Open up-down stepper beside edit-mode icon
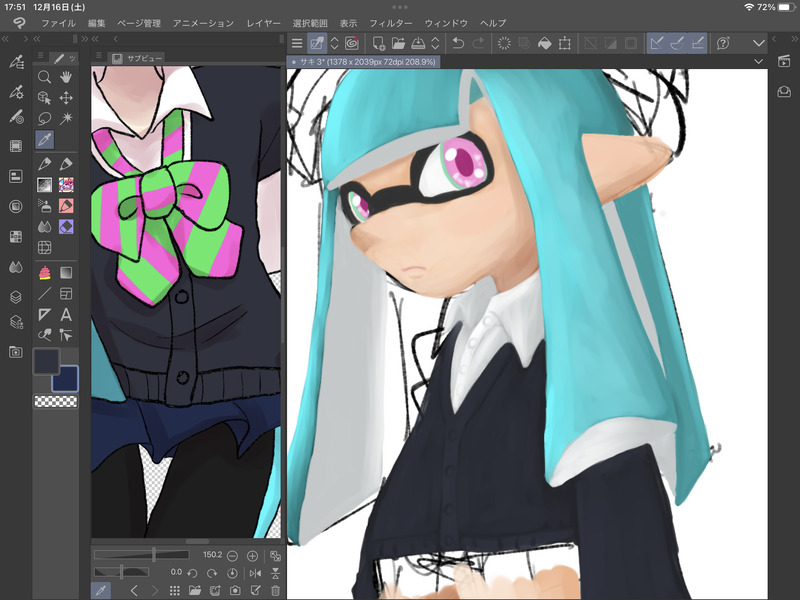Viewport: 800px width, 600px height. 335,43
